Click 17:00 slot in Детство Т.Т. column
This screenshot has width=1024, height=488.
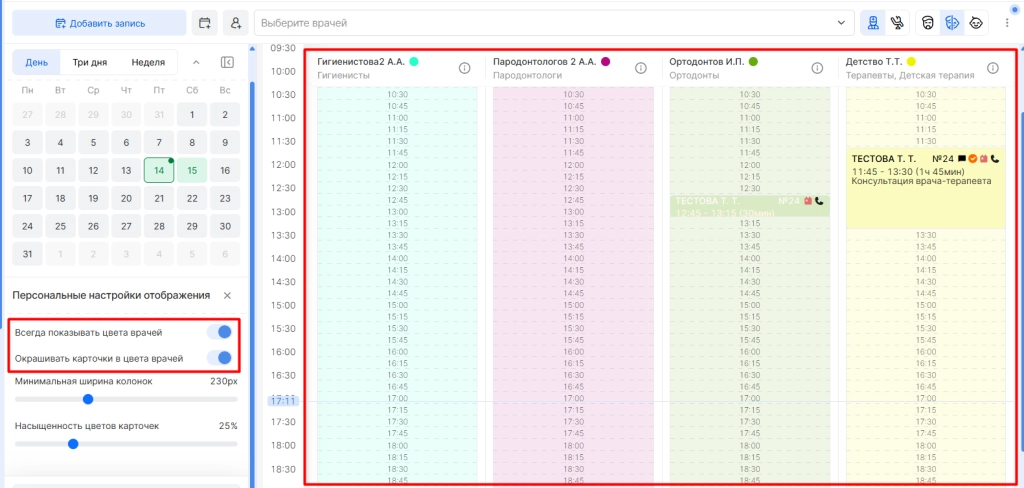[925, 399]
